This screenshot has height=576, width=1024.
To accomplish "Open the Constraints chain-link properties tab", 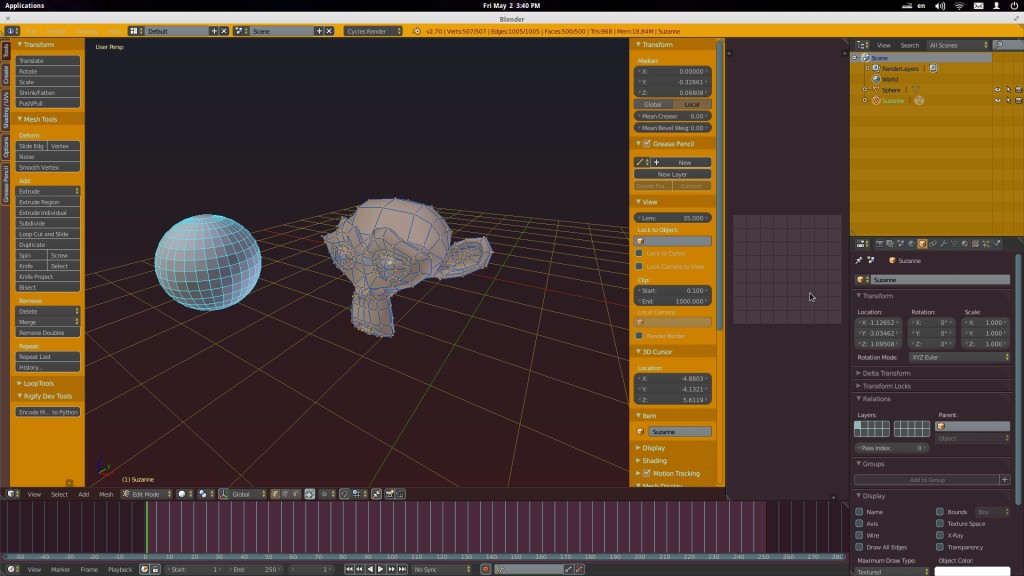I will tap(932, 243).
